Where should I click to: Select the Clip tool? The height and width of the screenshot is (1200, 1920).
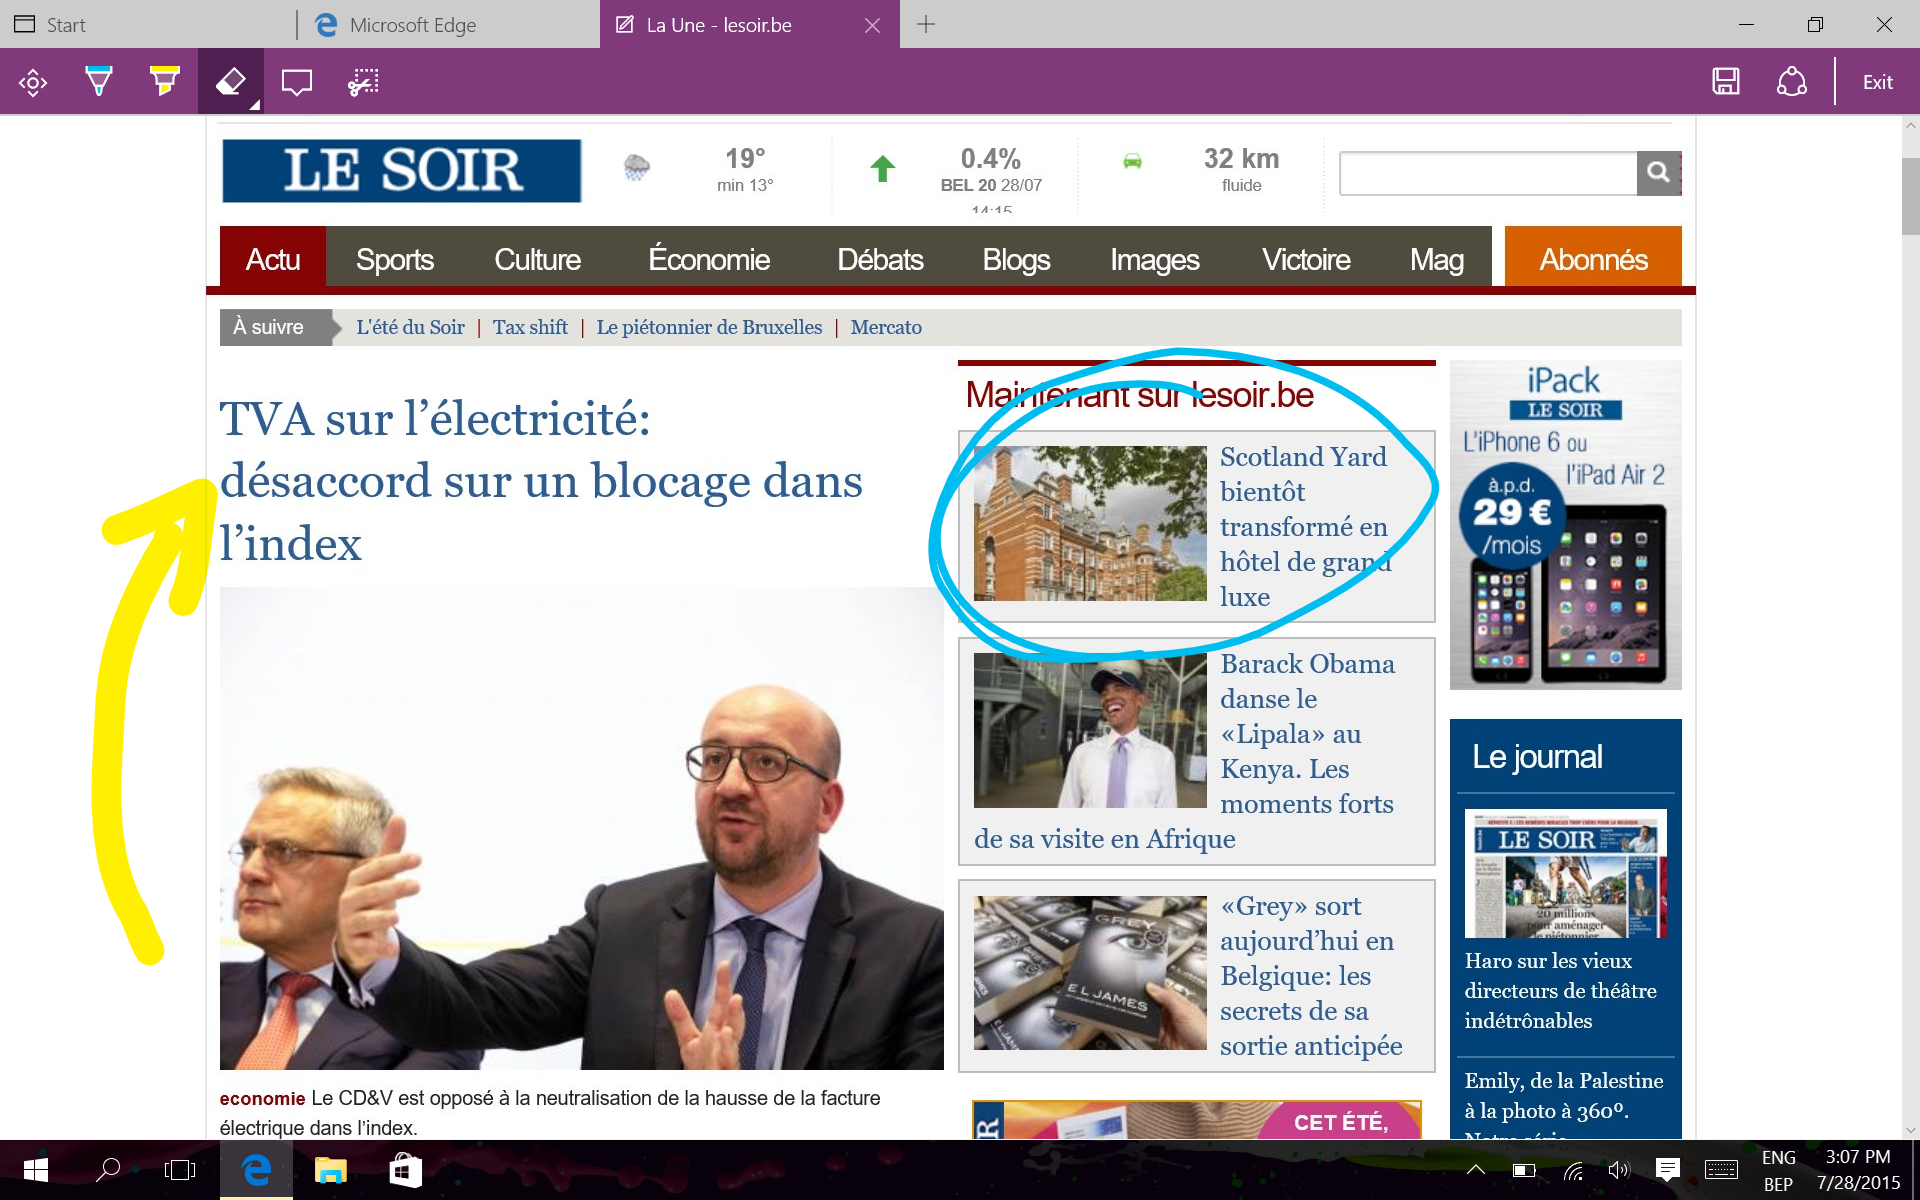363,82
